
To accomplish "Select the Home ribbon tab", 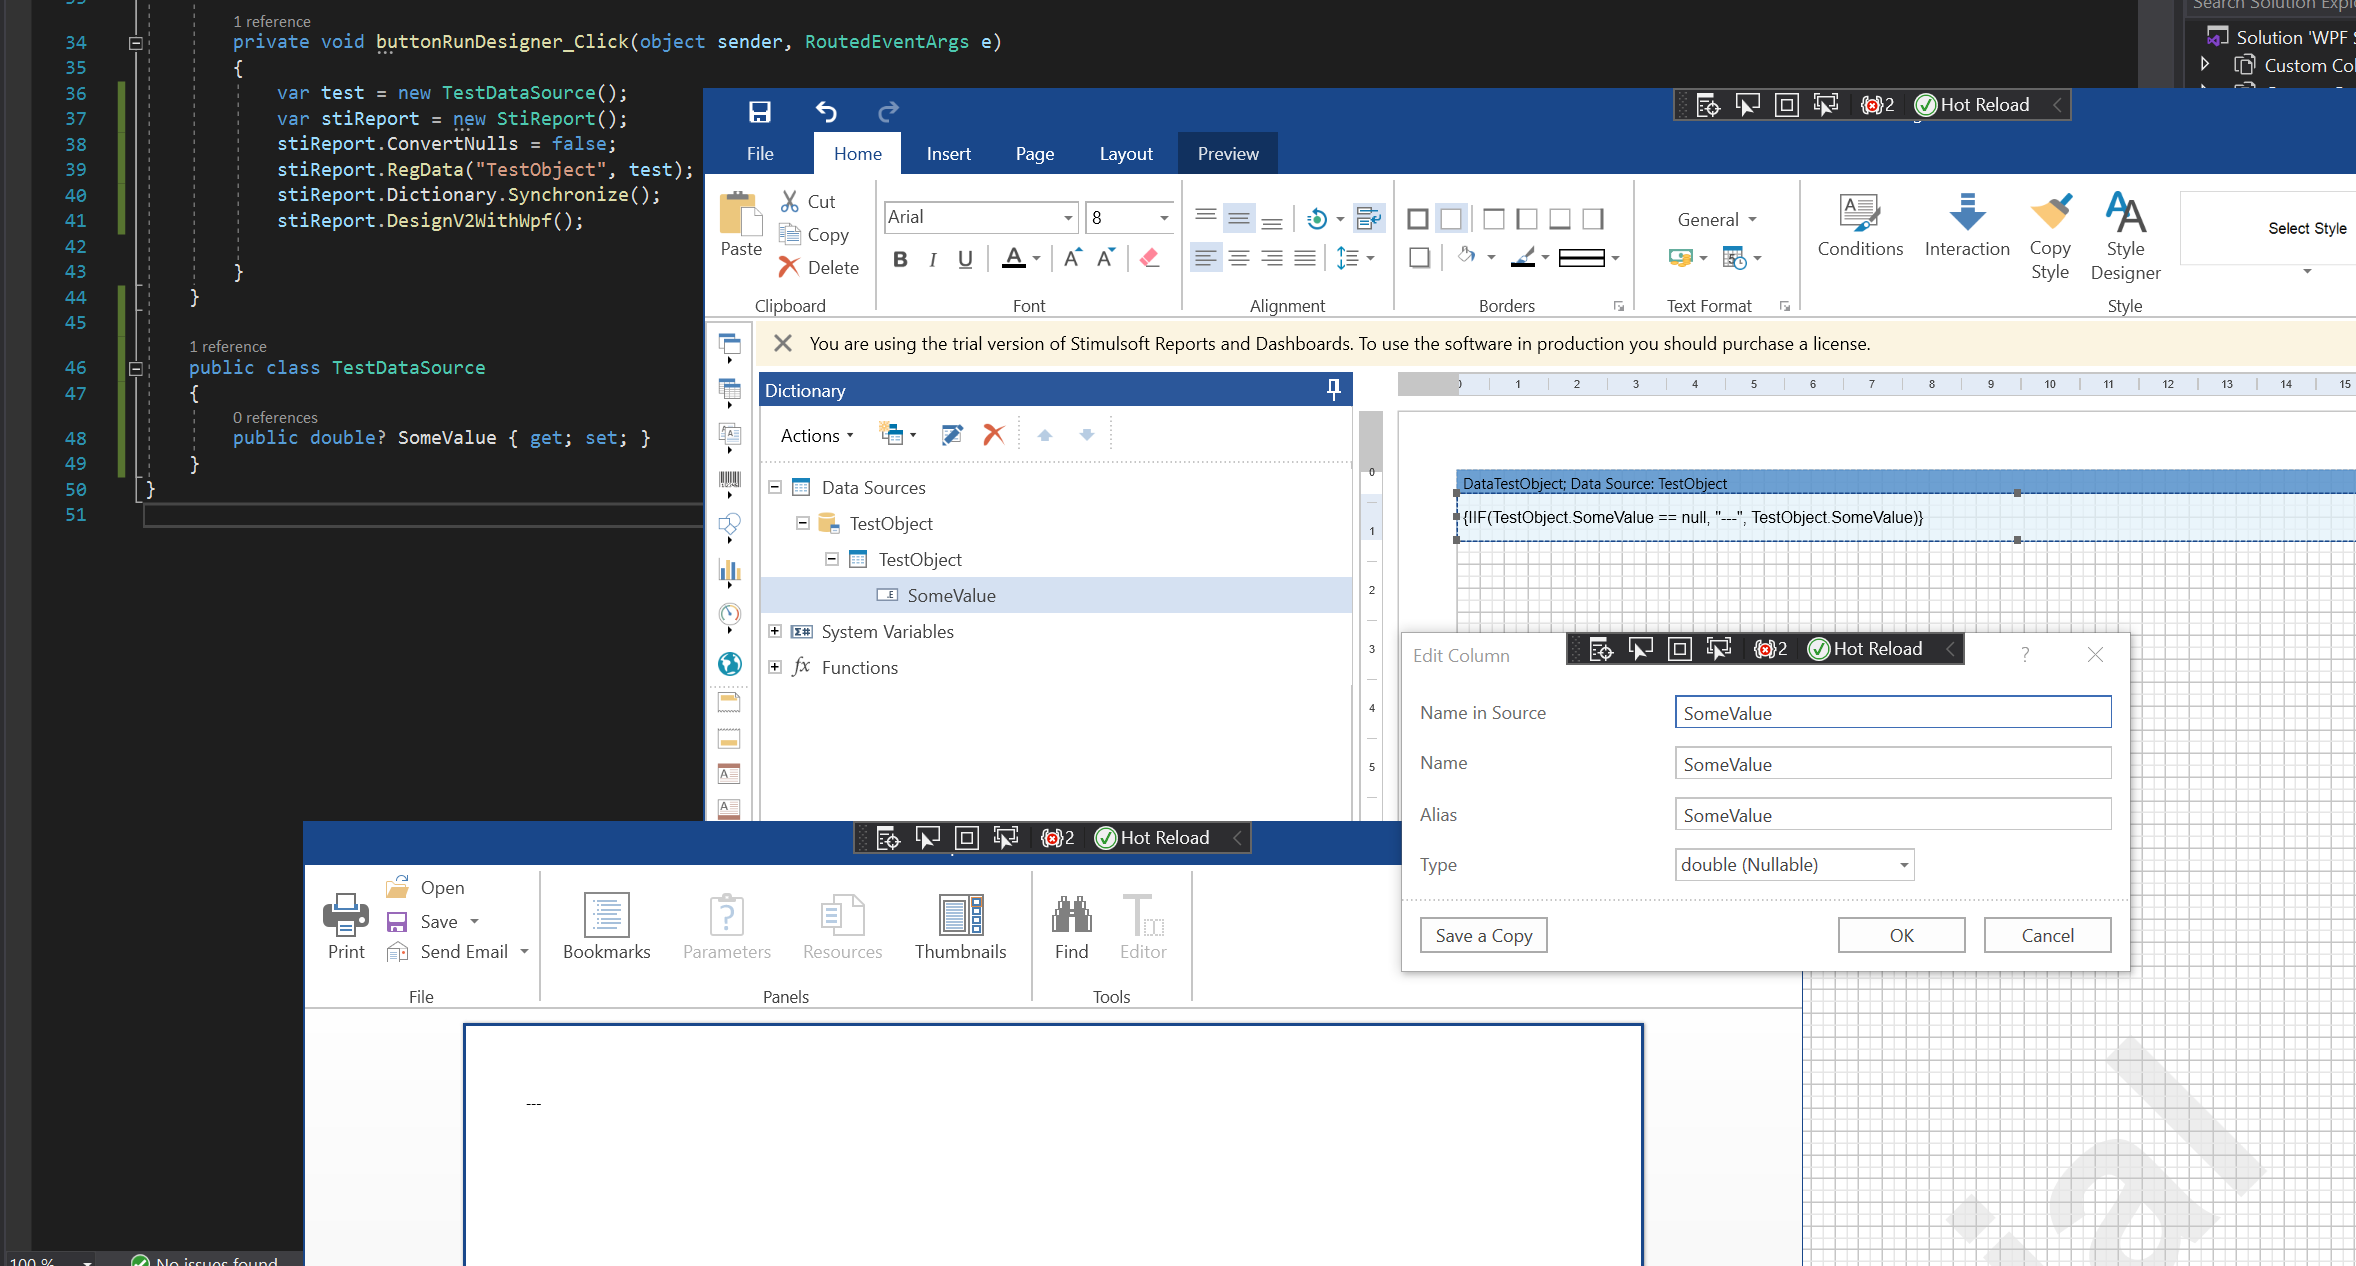I will pos(858,153).
